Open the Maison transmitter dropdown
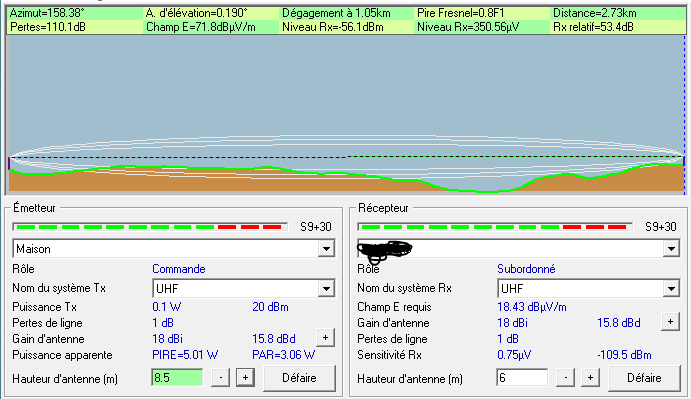The height and width of the screenshot is (399, 691). [326, 249]
